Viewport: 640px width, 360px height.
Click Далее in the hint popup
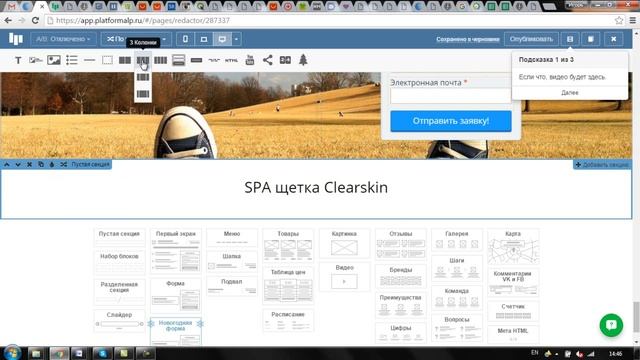pos(569,93)
